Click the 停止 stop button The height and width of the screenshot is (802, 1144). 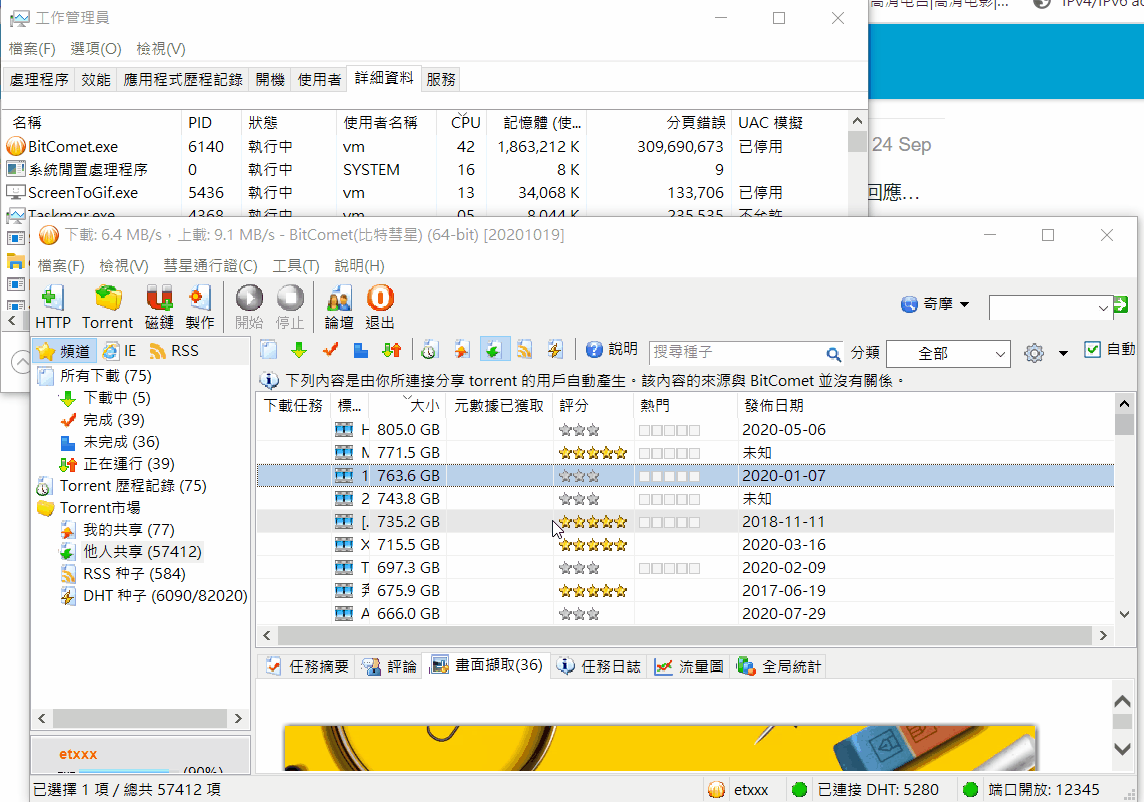290,306
